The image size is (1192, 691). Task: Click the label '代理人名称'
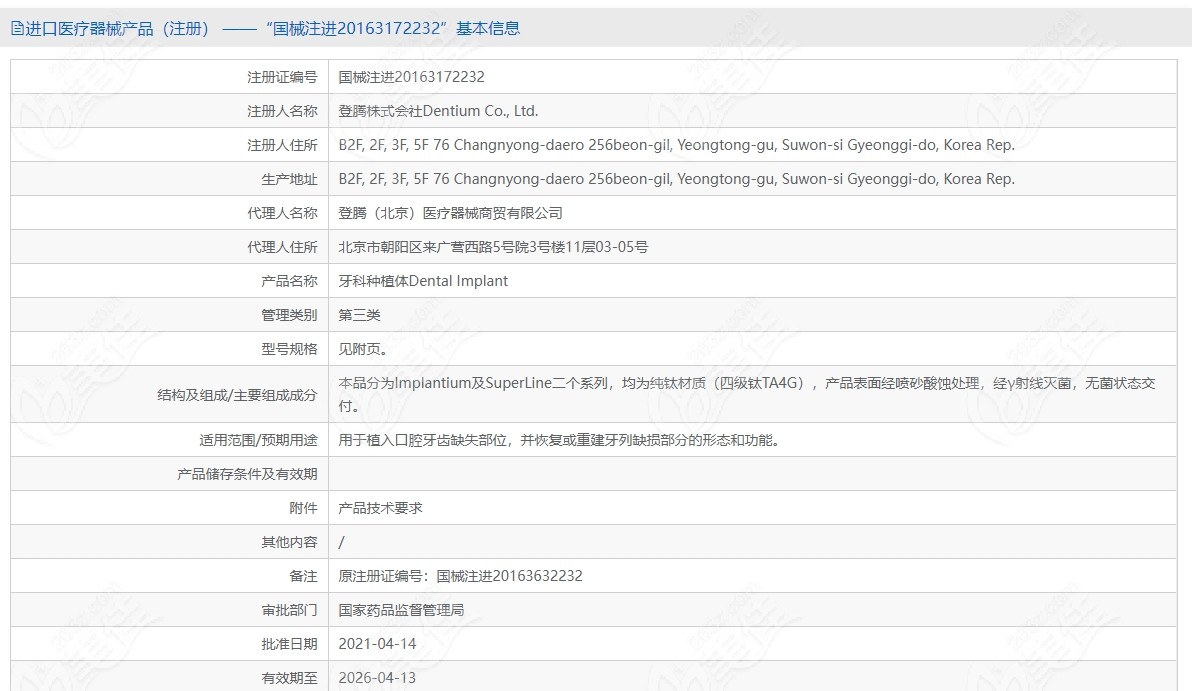pyautogui.click(x=282, y=213)
